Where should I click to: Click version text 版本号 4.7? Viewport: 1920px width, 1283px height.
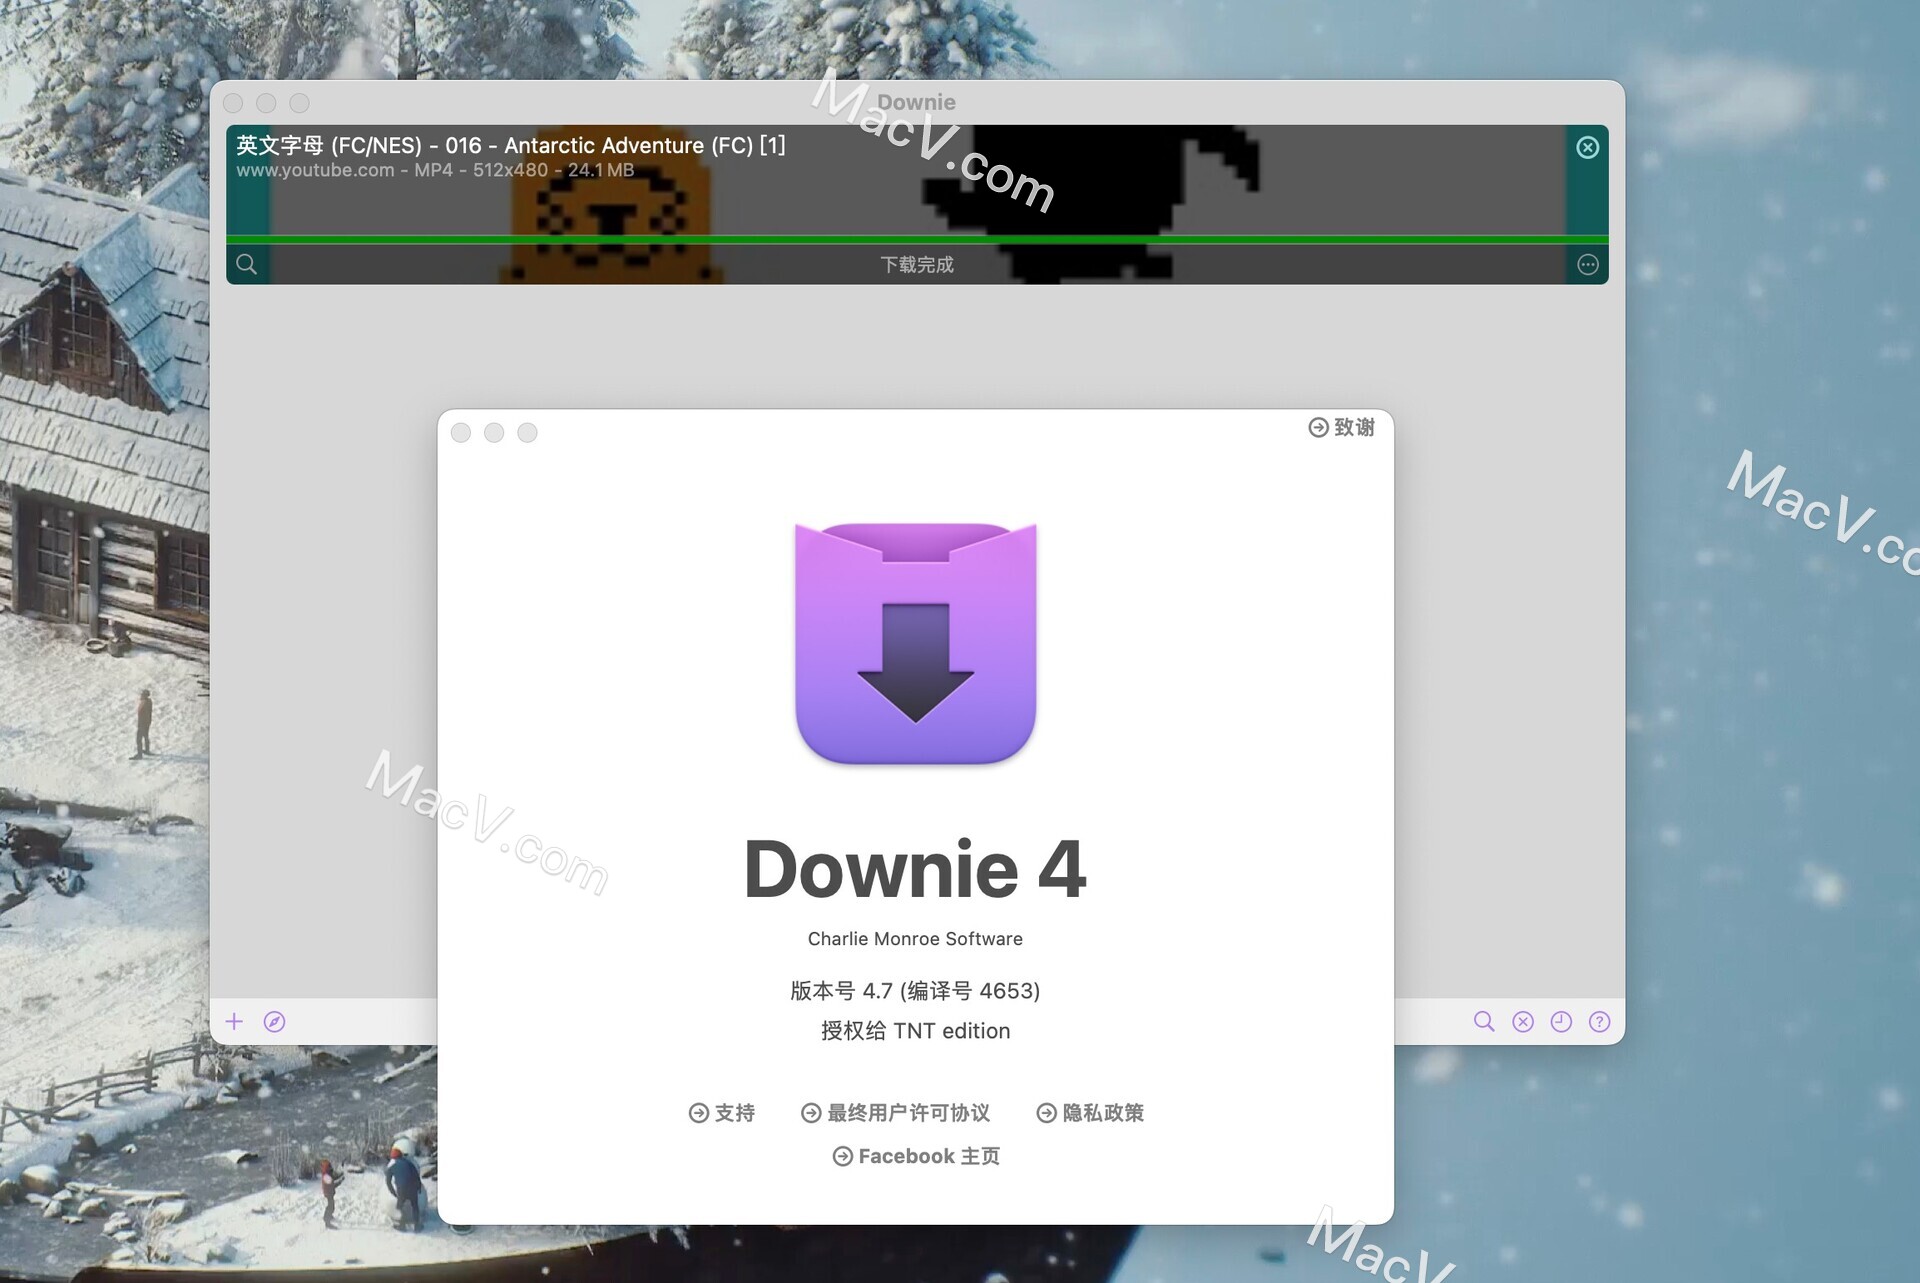[915, 990]
